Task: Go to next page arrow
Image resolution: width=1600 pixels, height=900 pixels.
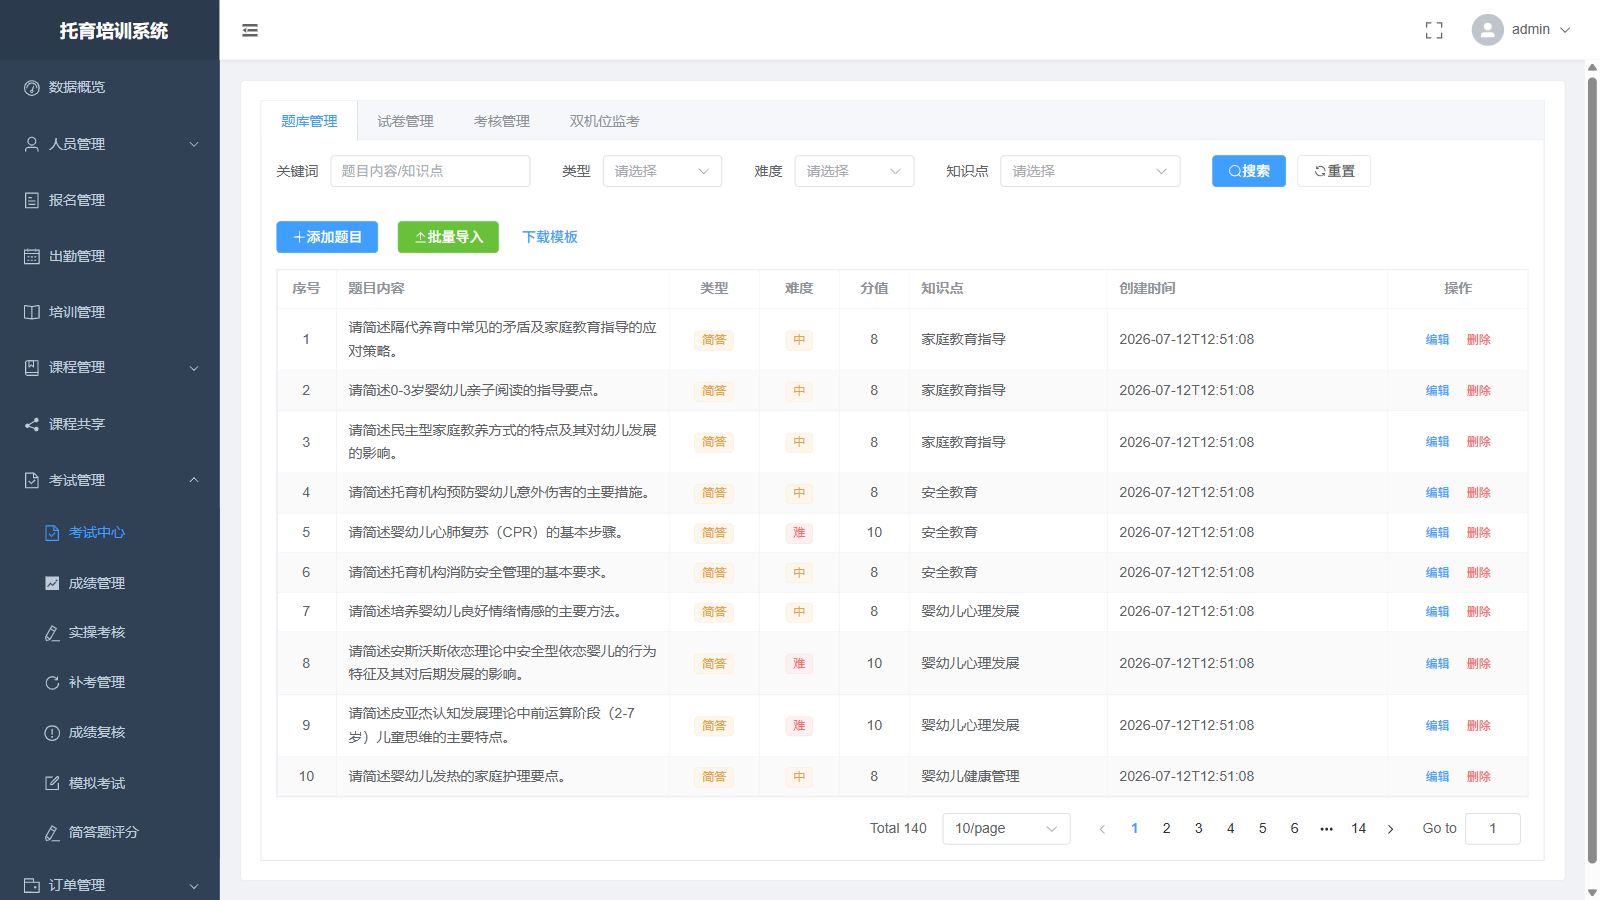Action: [1390, 829]
